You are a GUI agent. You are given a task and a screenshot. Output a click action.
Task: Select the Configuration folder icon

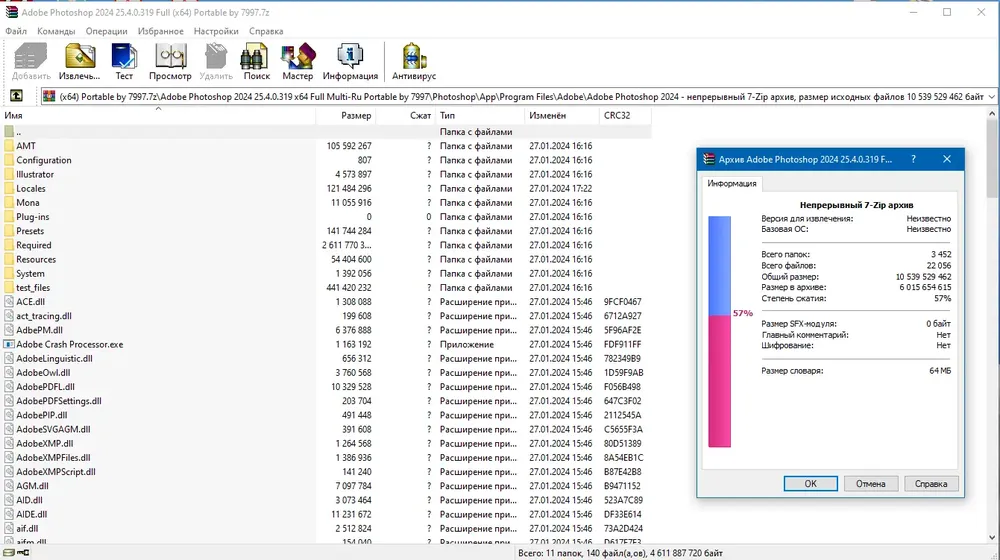(9, 160)
